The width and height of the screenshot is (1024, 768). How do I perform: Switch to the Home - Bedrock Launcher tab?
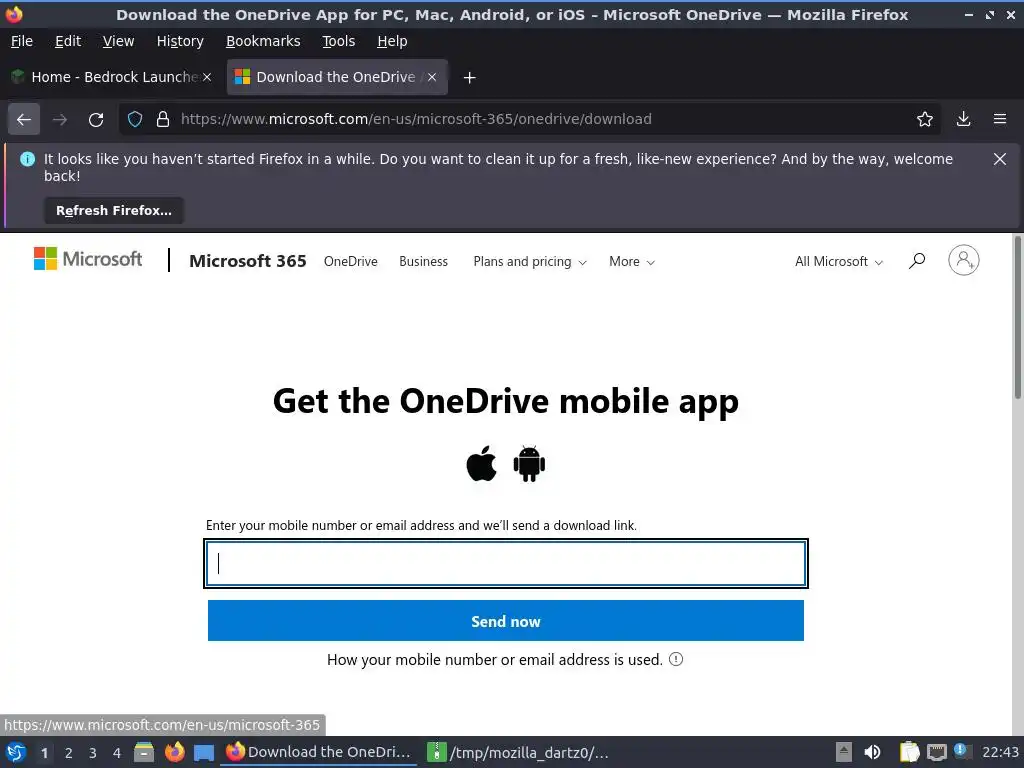(112, 77)
